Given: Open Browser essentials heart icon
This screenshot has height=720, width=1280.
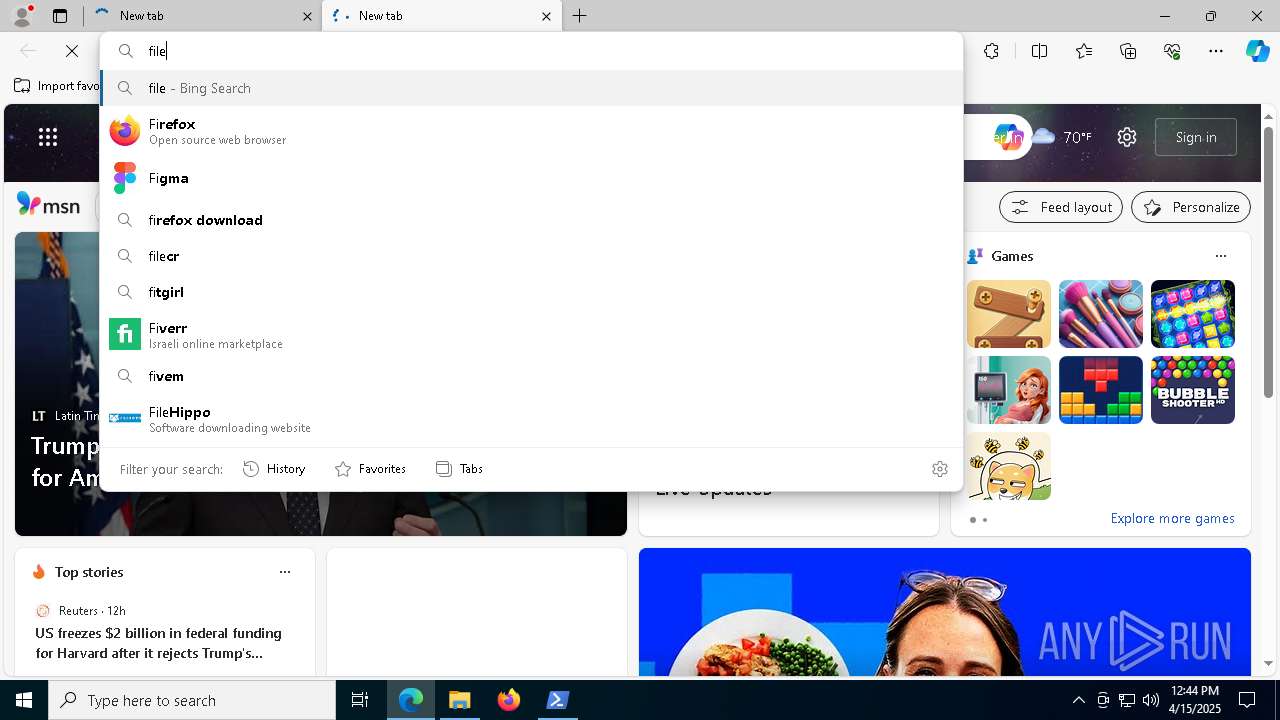Looking at the screenshot, I should click(1172, 51).
